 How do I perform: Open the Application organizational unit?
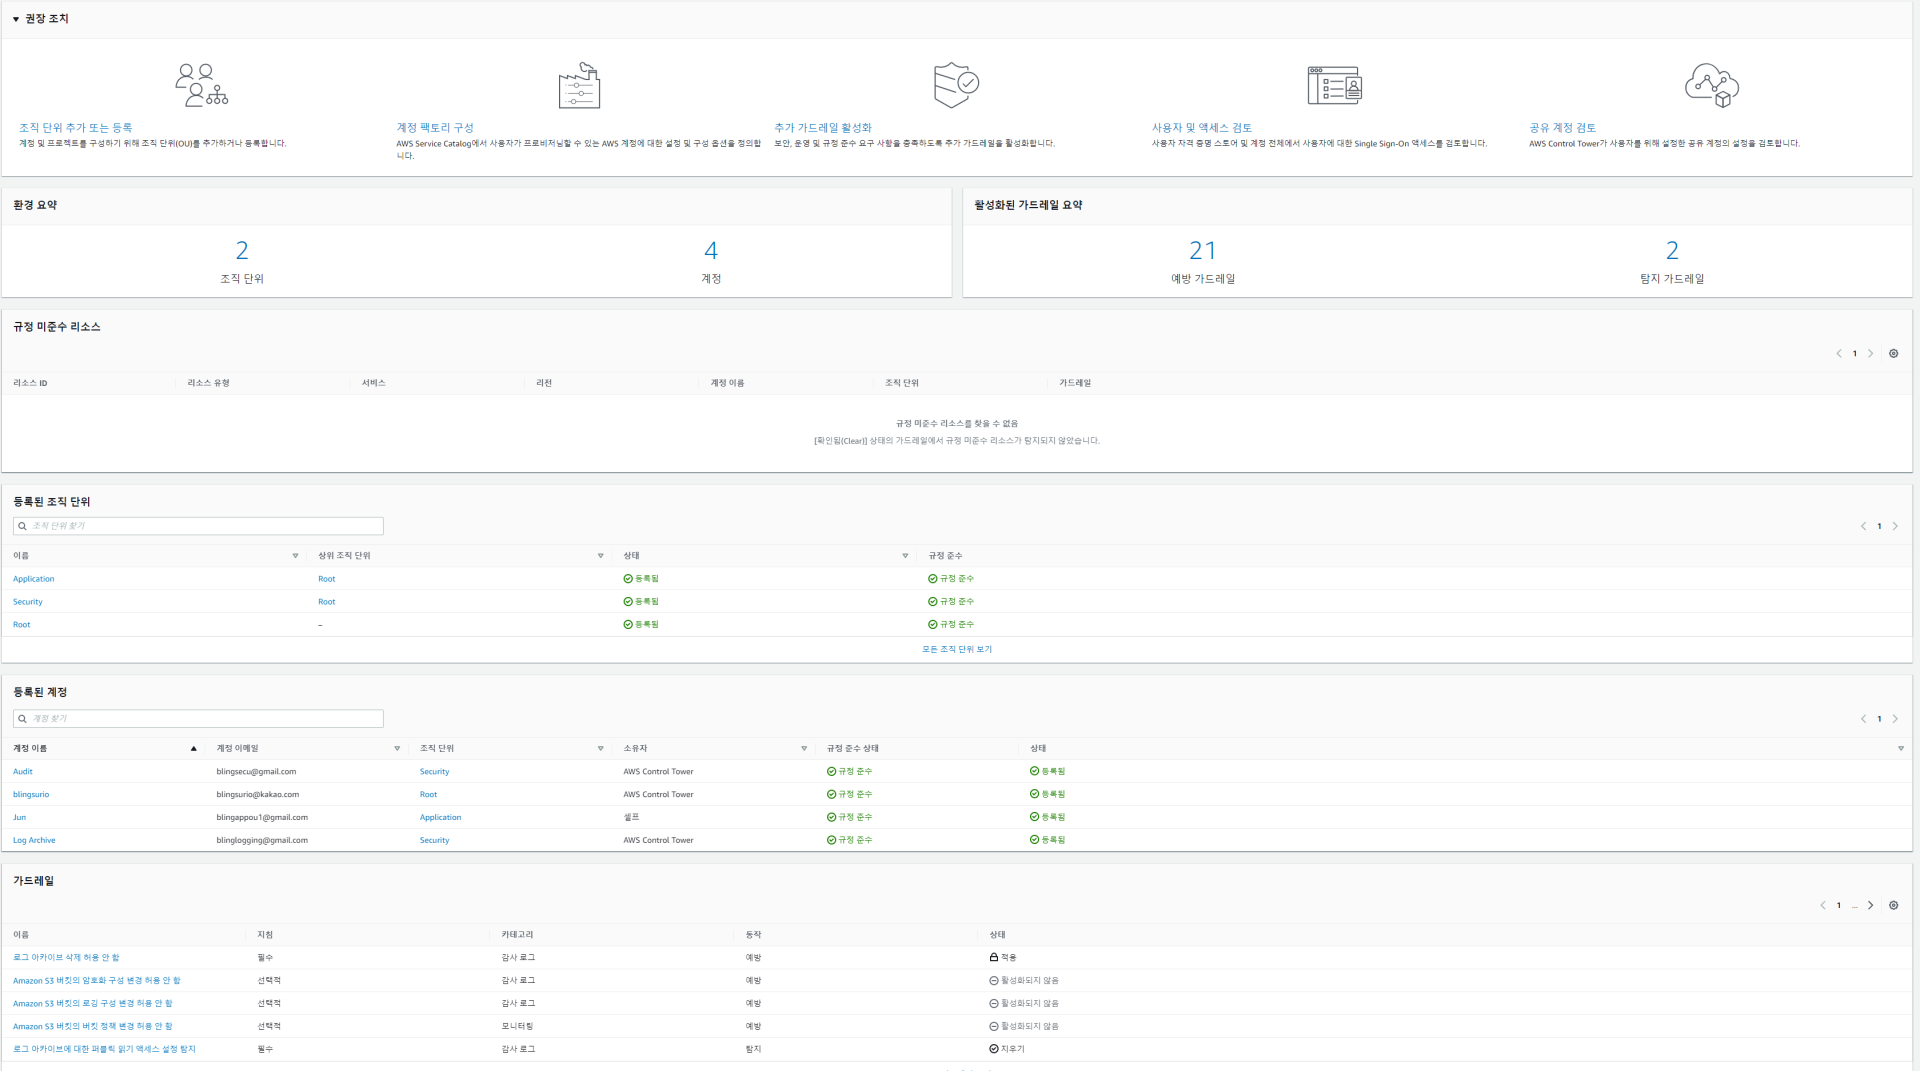(x=34, y=579)
